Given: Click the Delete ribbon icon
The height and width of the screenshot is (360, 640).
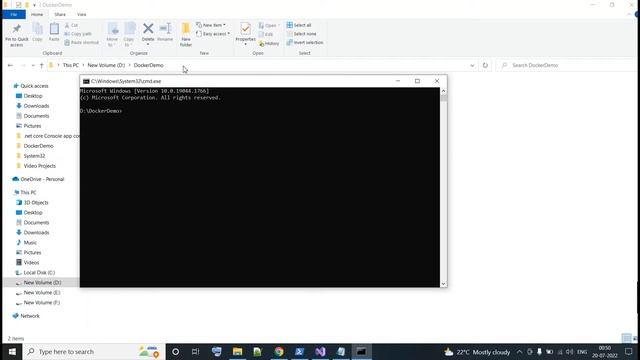Looking at the screenshot, I should point(148,33).
